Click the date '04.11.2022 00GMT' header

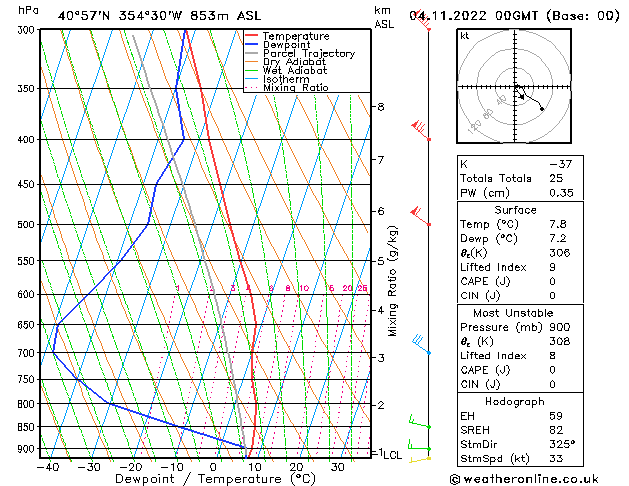tap(474, 16)
